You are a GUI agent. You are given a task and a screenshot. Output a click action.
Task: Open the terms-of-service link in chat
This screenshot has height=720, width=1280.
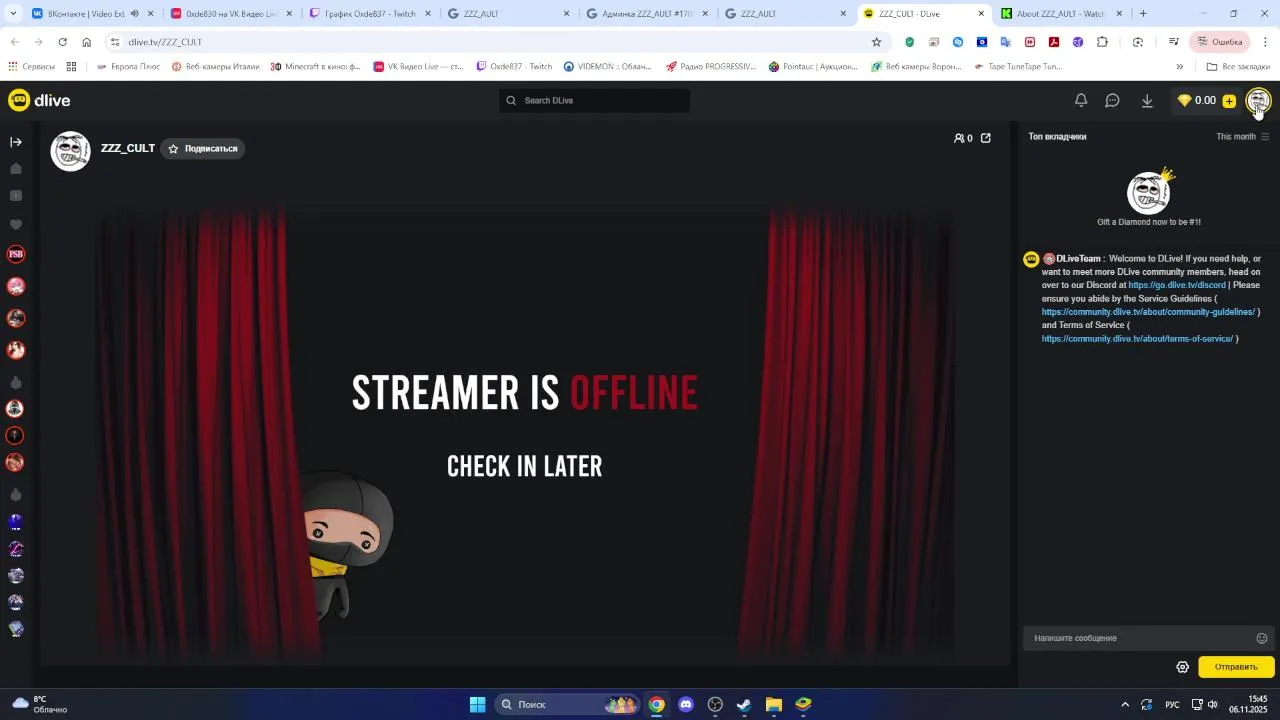[x=1137, y=339]
